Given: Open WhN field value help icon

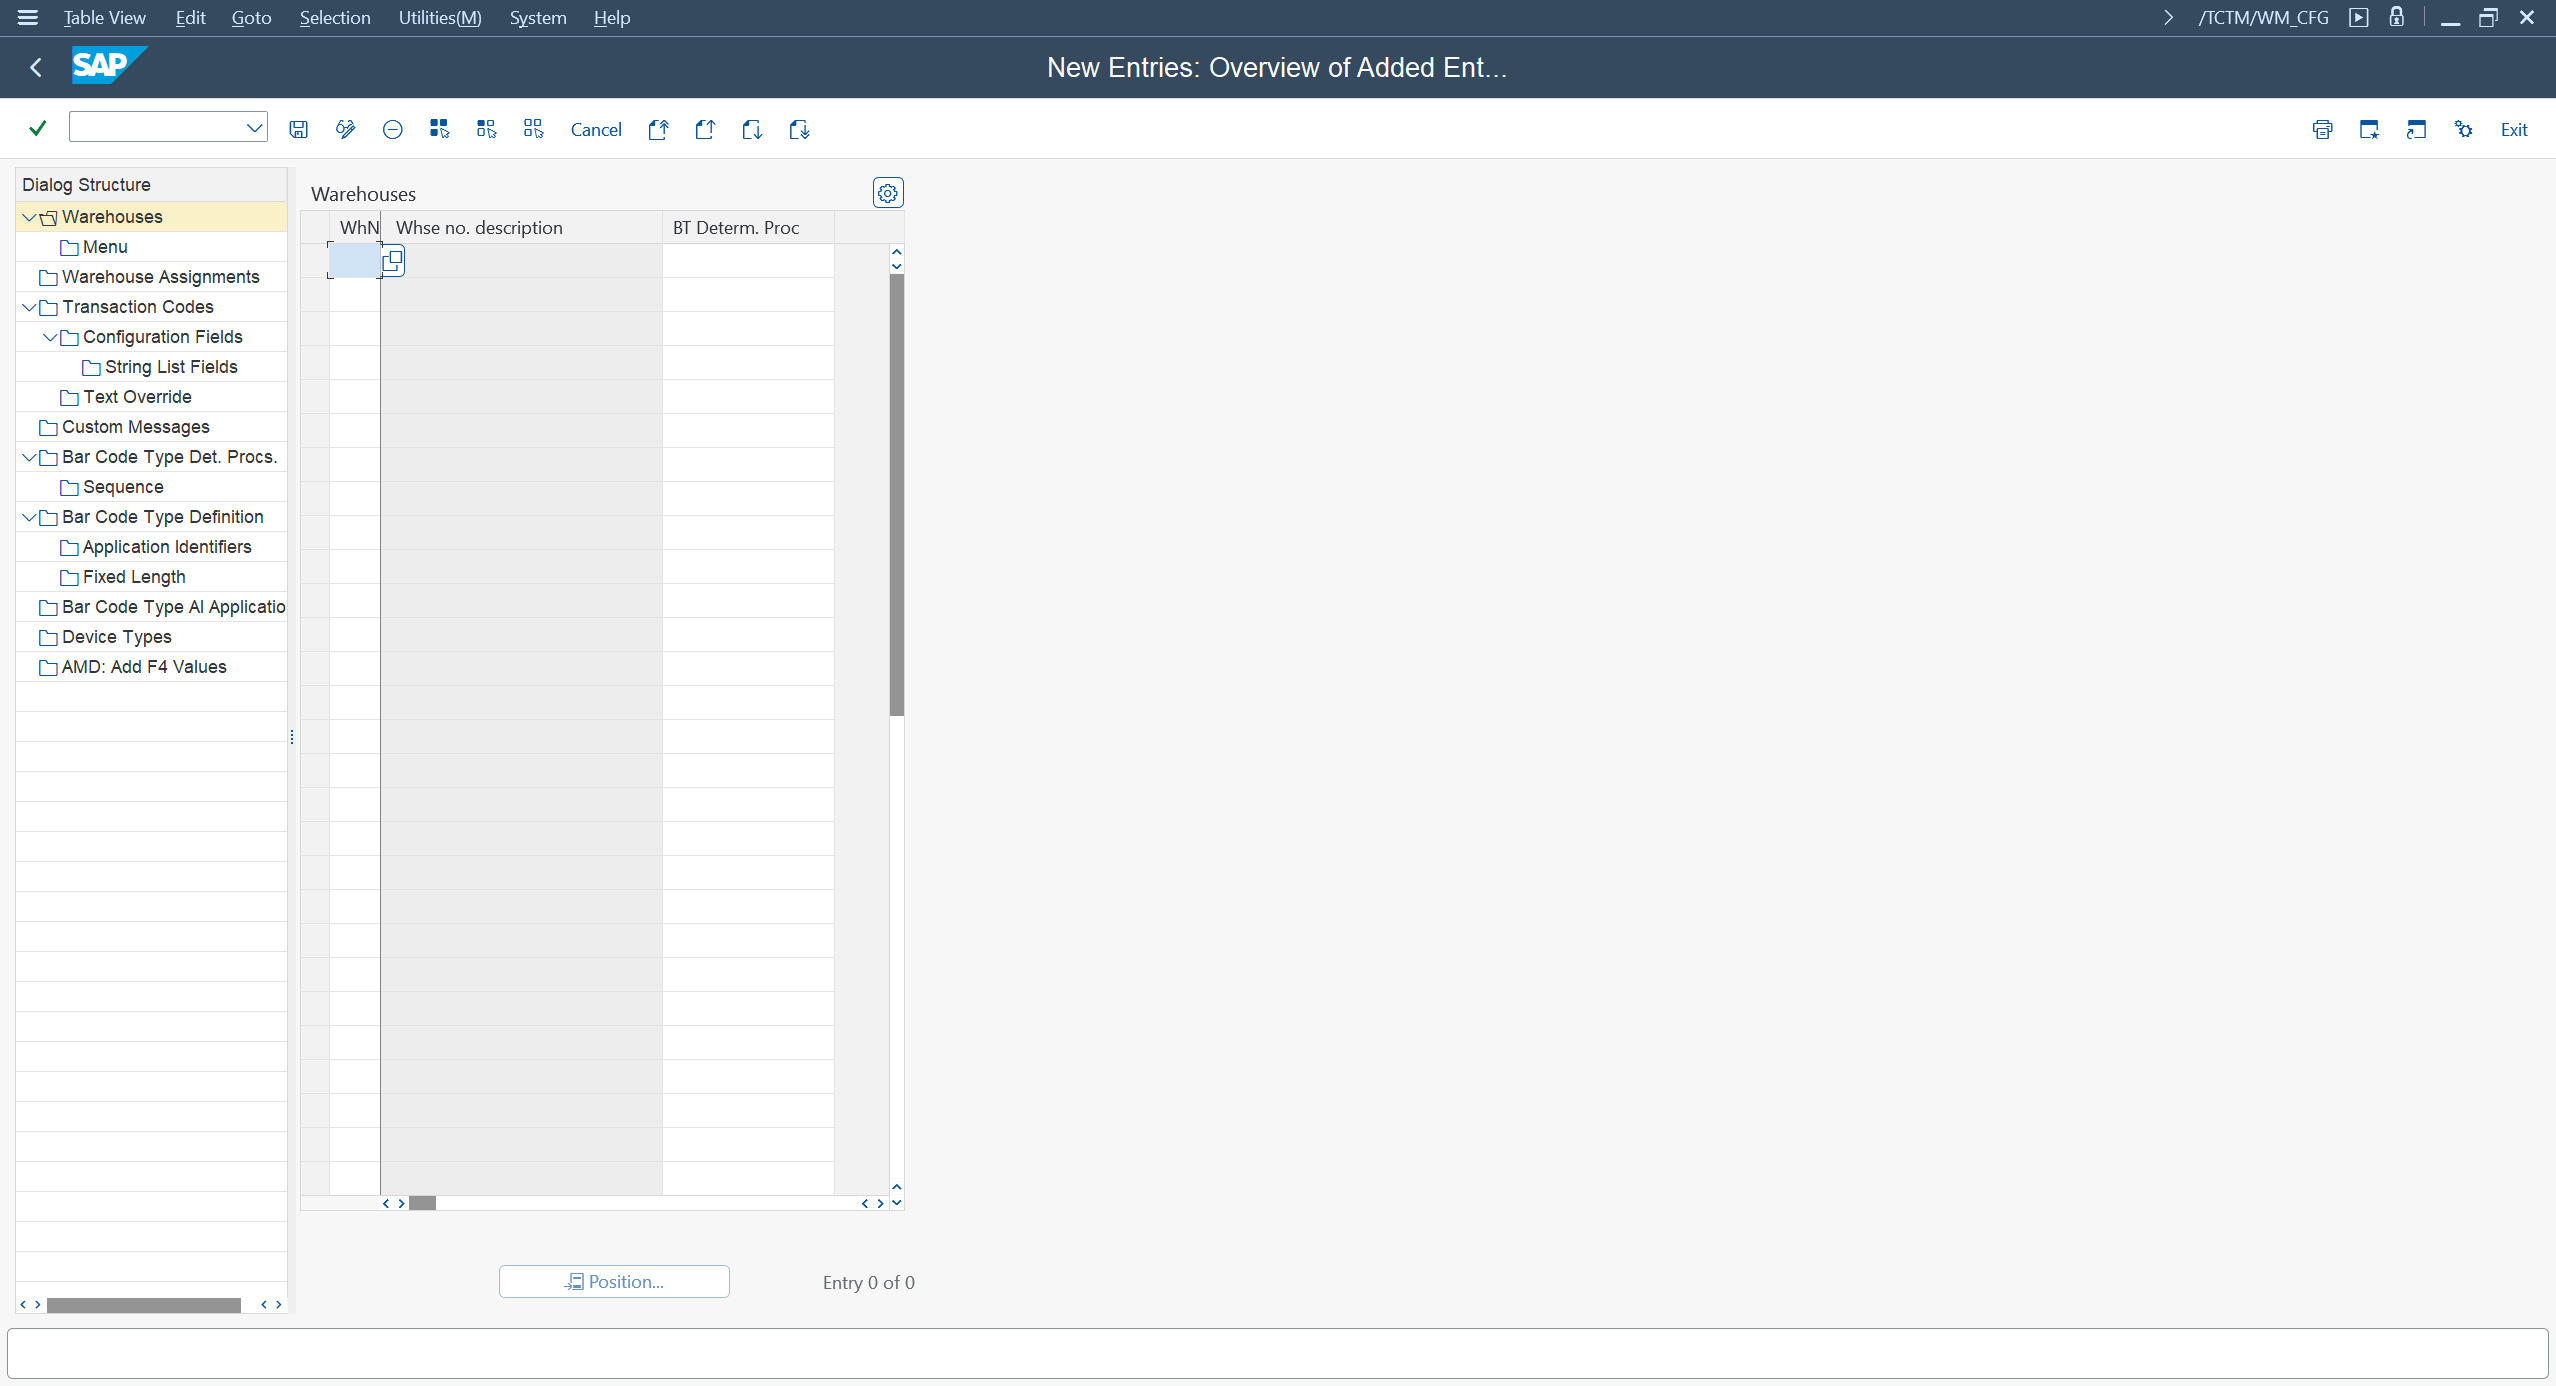Looking at the screenshot, I should (x=393, y=261).
